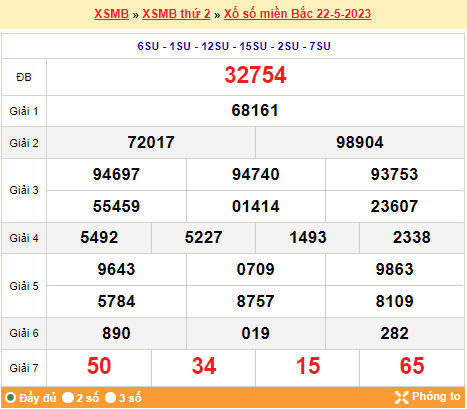Click Giải 2 number 98904
Screen dimensions: 467x409
tap(360, 142)
